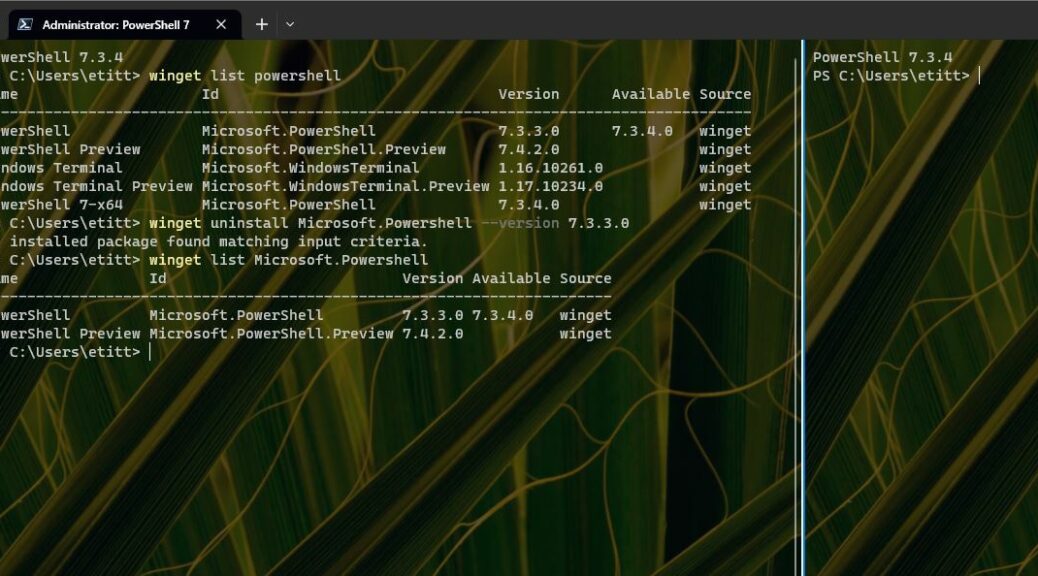Screen dimensions: 1038x576
Task: Click 'Version' header in first table
Action: point(529,95)
